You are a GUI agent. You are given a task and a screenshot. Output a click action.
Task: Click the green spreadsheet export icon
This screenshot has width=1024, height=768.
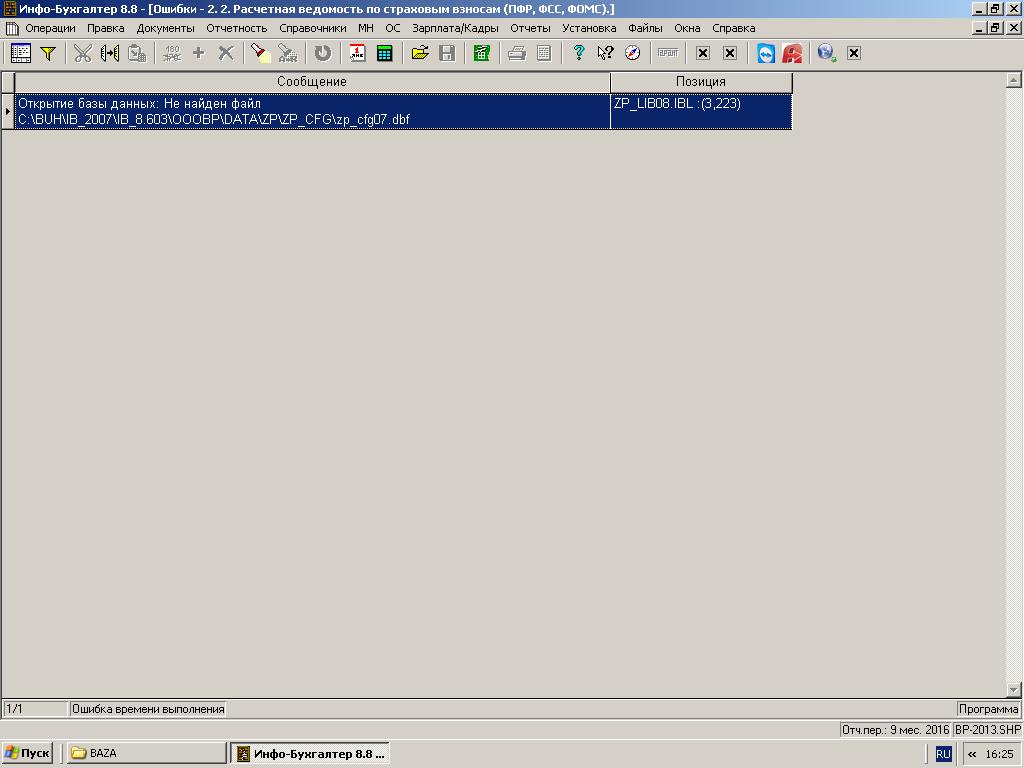[481, 53]
